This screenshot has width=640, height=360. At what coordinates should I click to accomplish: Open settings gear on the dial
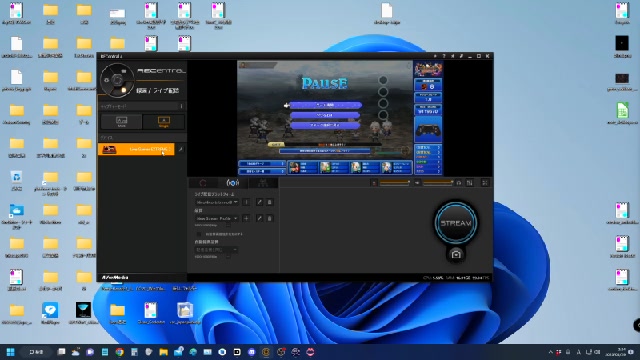tap(107, 80)
